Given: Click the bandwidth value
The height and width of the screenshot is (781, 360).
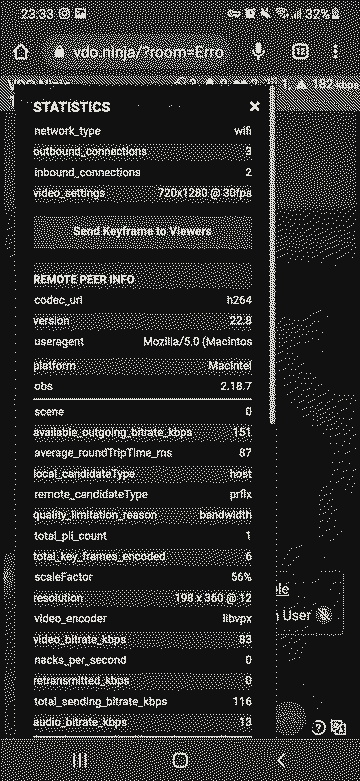Looking at the screenshot, I should coord(226,515).
